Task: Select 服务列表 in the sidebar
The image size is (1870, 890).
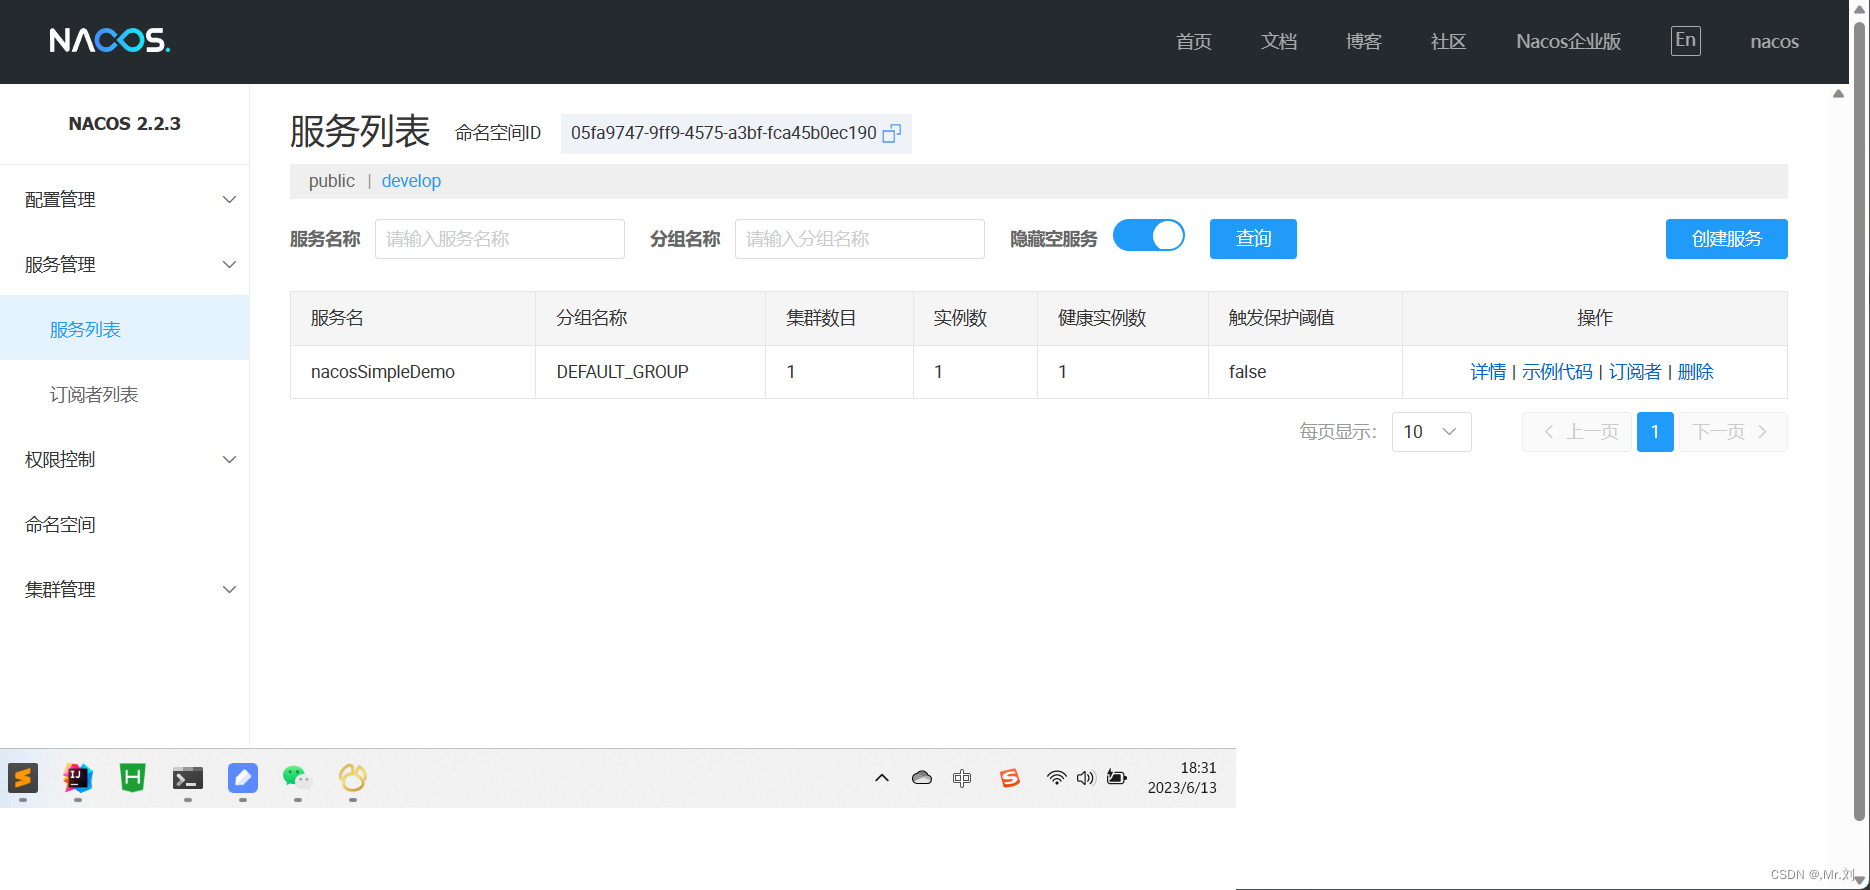Action: coord(125,330)
